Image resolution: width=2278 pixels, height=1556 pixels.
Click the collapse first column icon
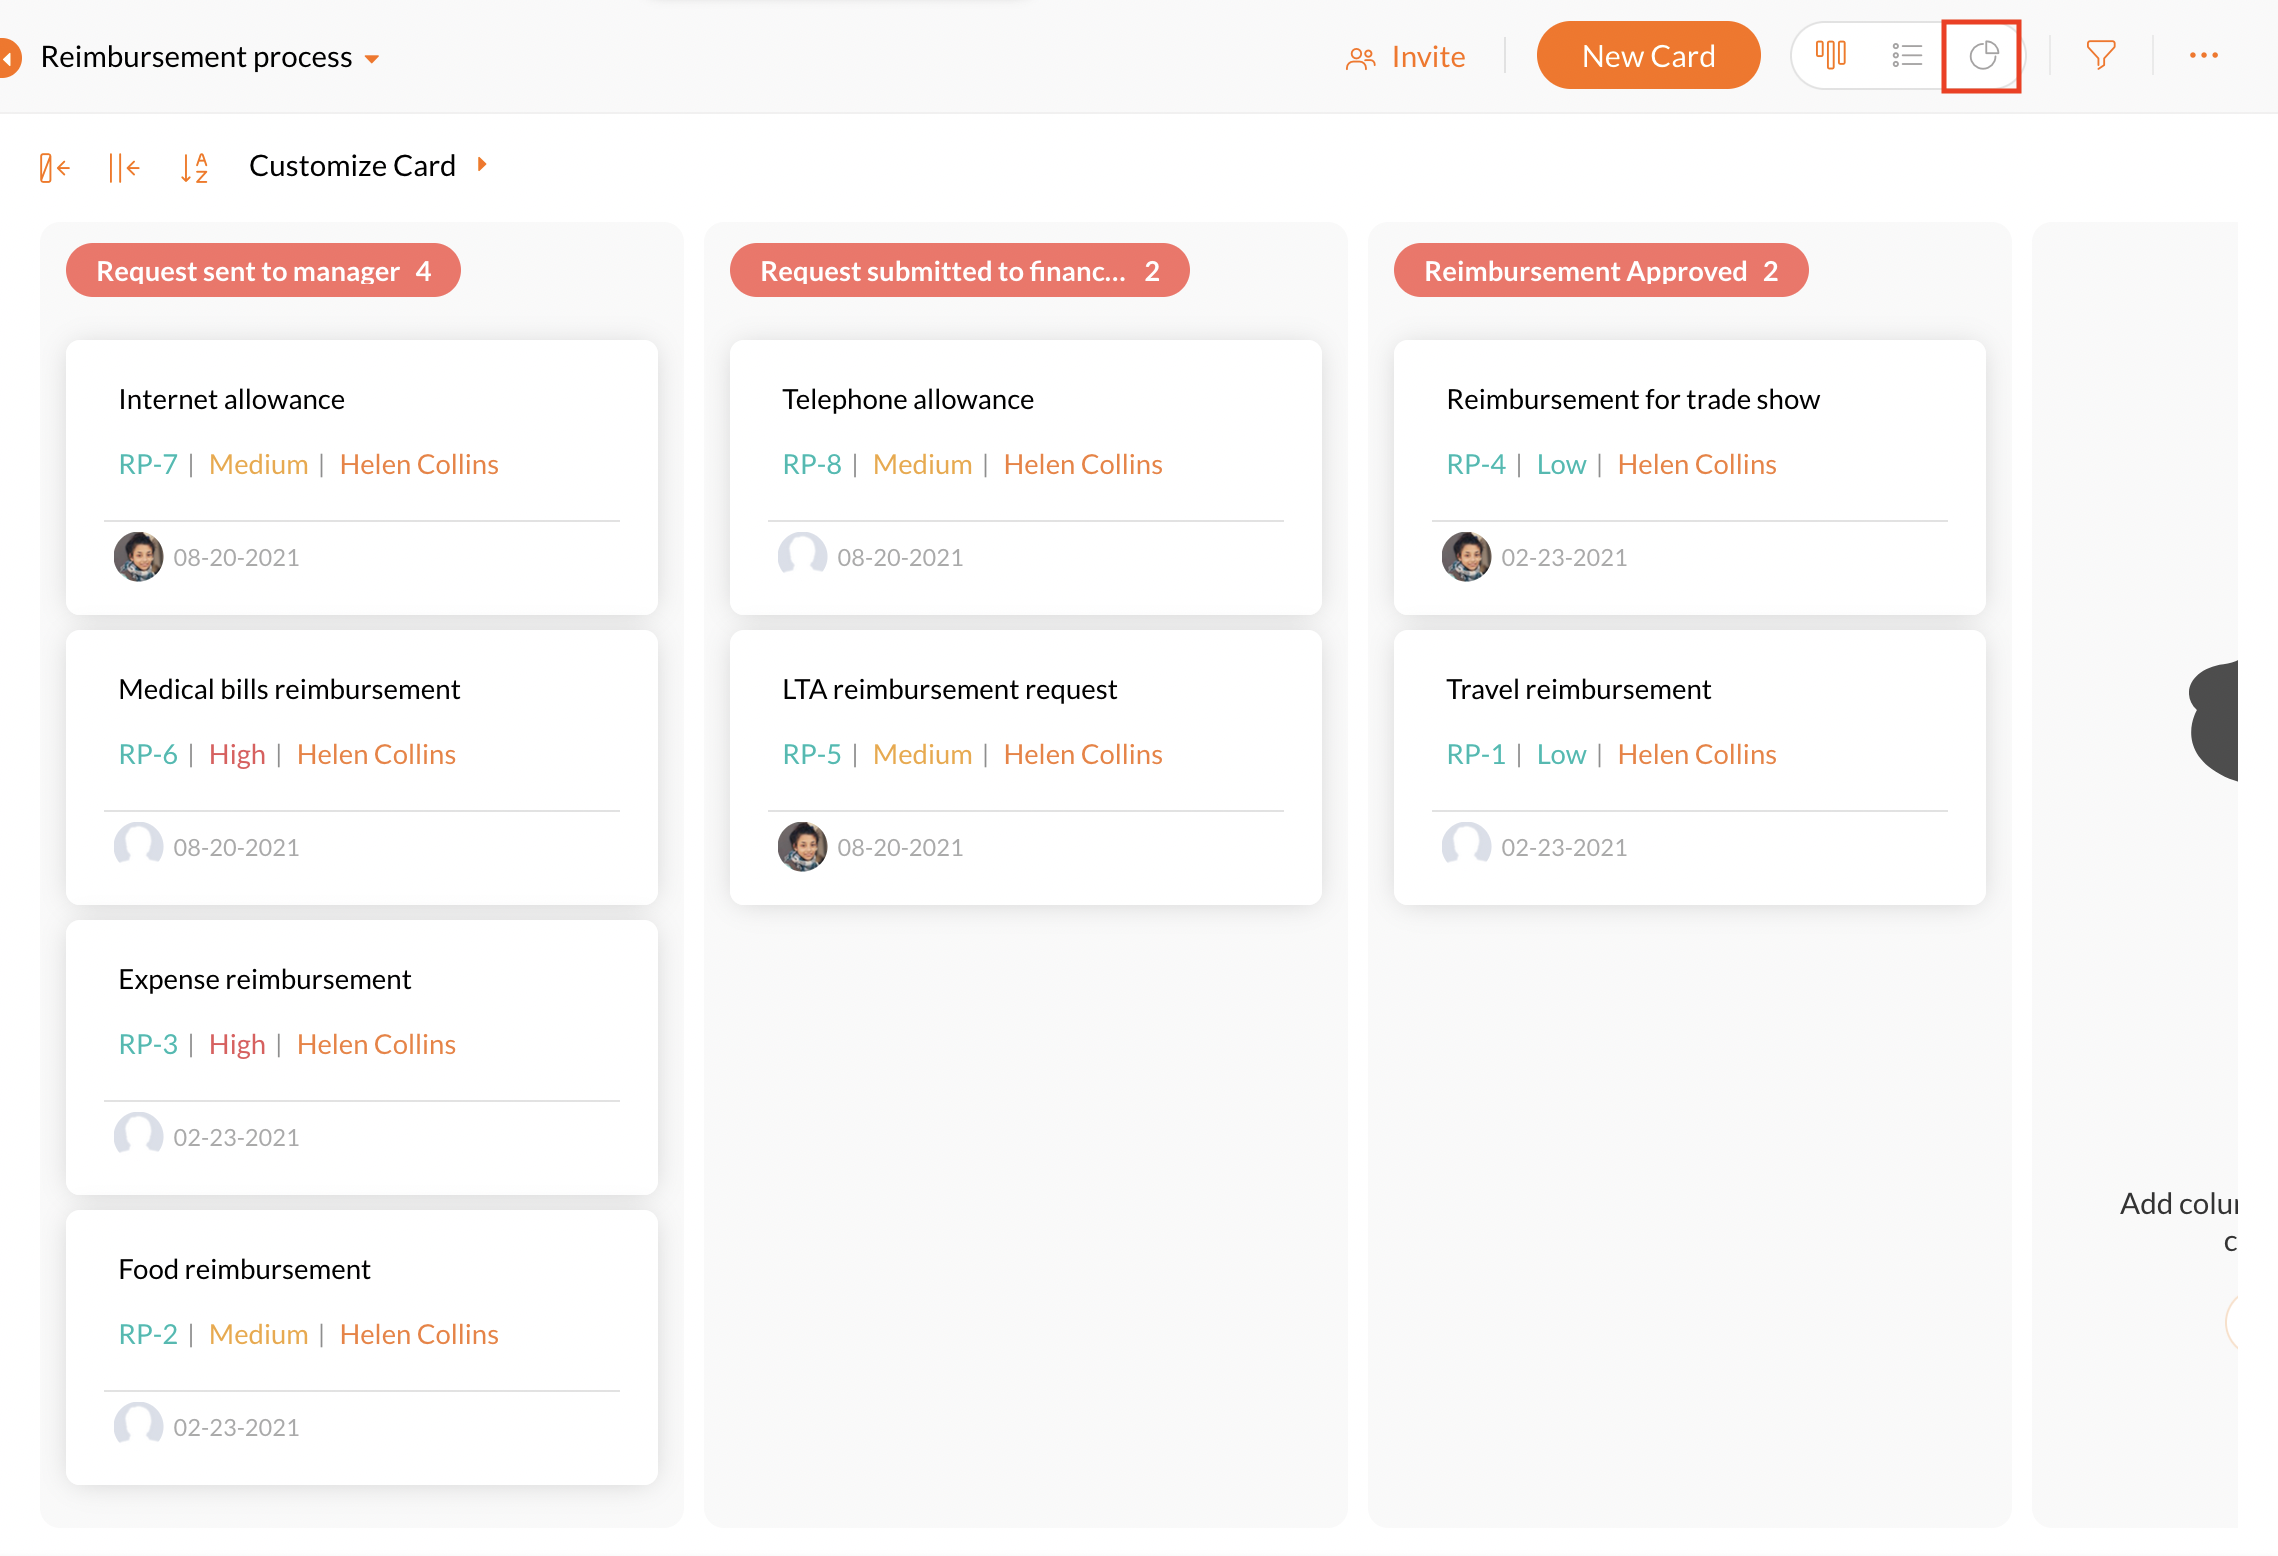point(54,167)
